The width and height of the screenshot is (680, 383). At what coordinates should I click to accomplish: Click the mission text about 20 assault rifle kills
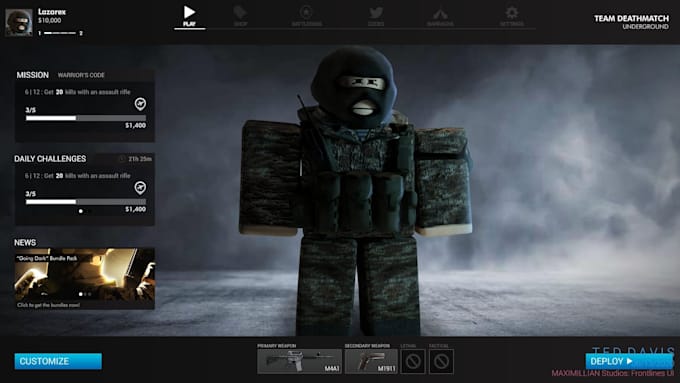(78, 92)
